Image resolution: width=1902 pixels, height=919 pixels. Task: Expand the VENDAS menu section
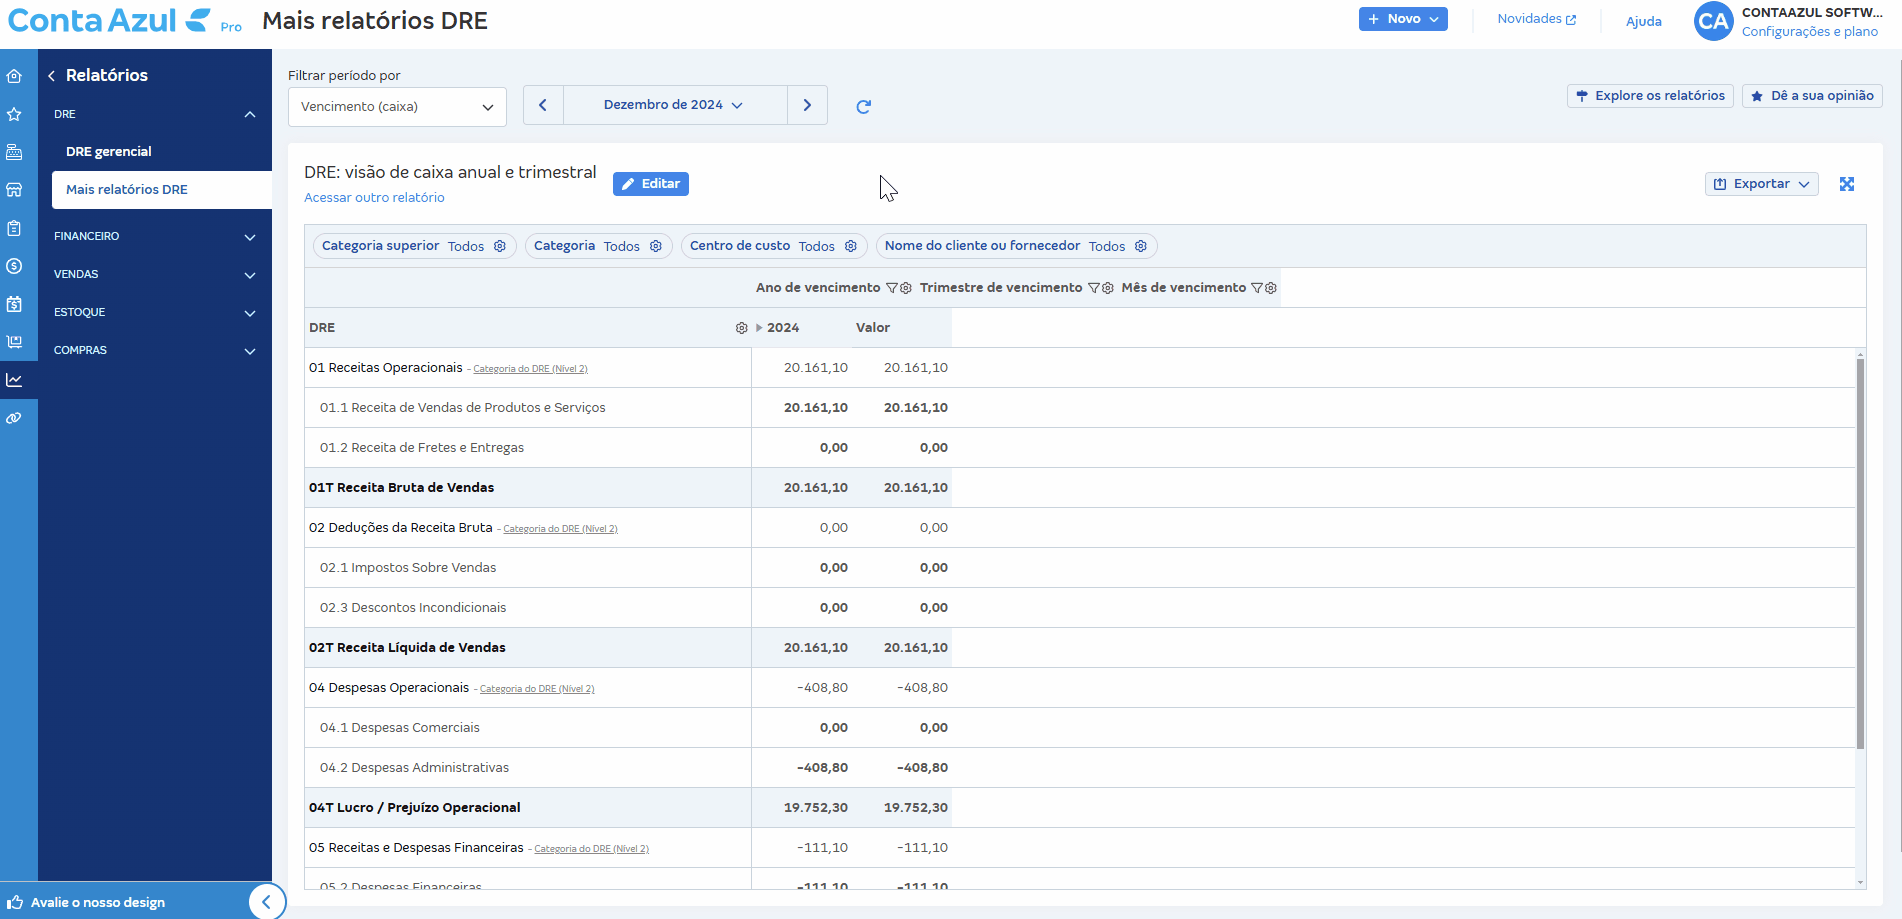155,275
